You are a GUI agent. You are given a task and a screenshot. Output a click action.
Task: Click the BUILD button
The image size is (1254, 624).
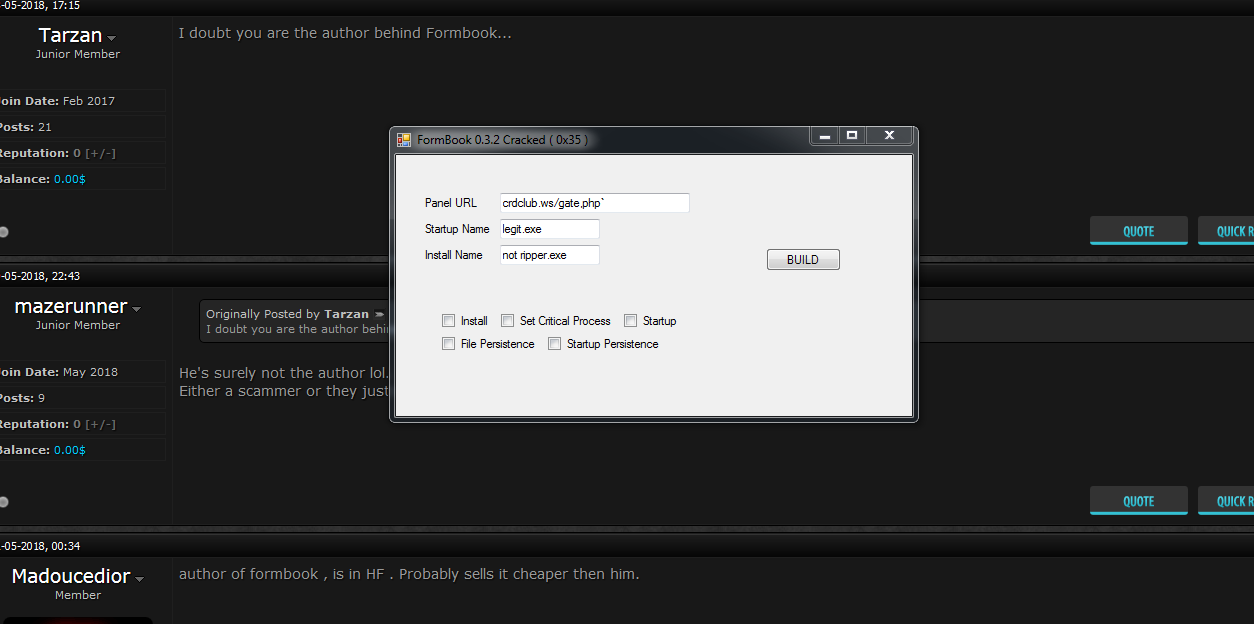(x=803, y=260)
